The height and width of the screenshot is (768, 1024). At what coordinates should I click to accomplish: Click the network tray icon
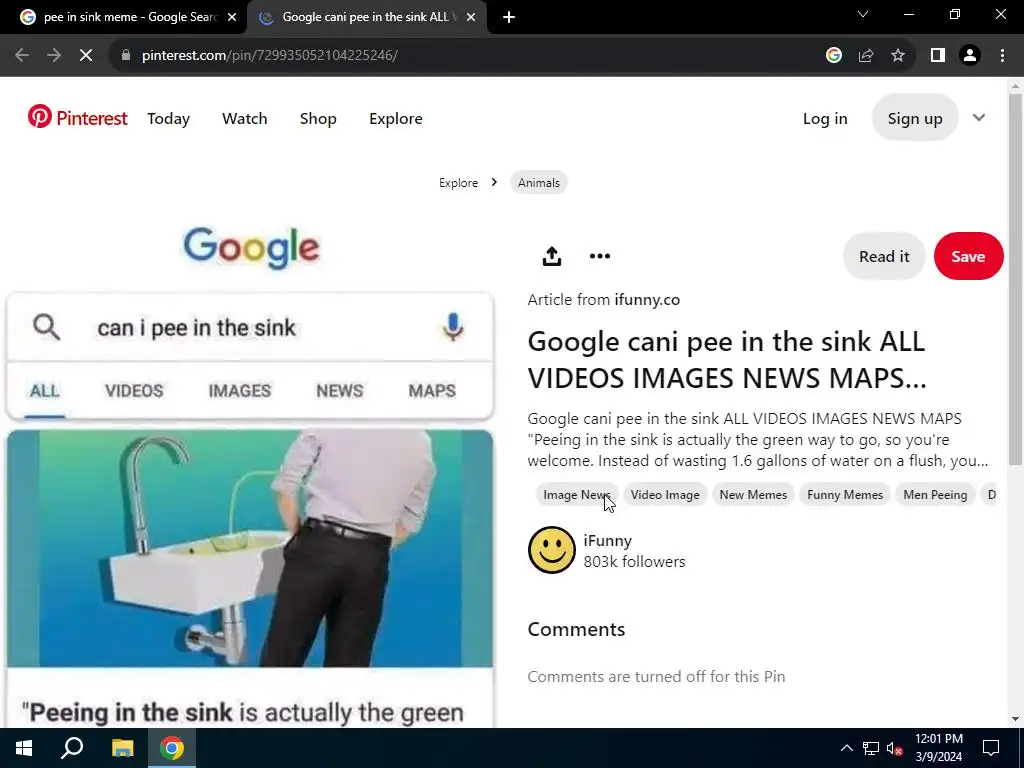[871, 748]
